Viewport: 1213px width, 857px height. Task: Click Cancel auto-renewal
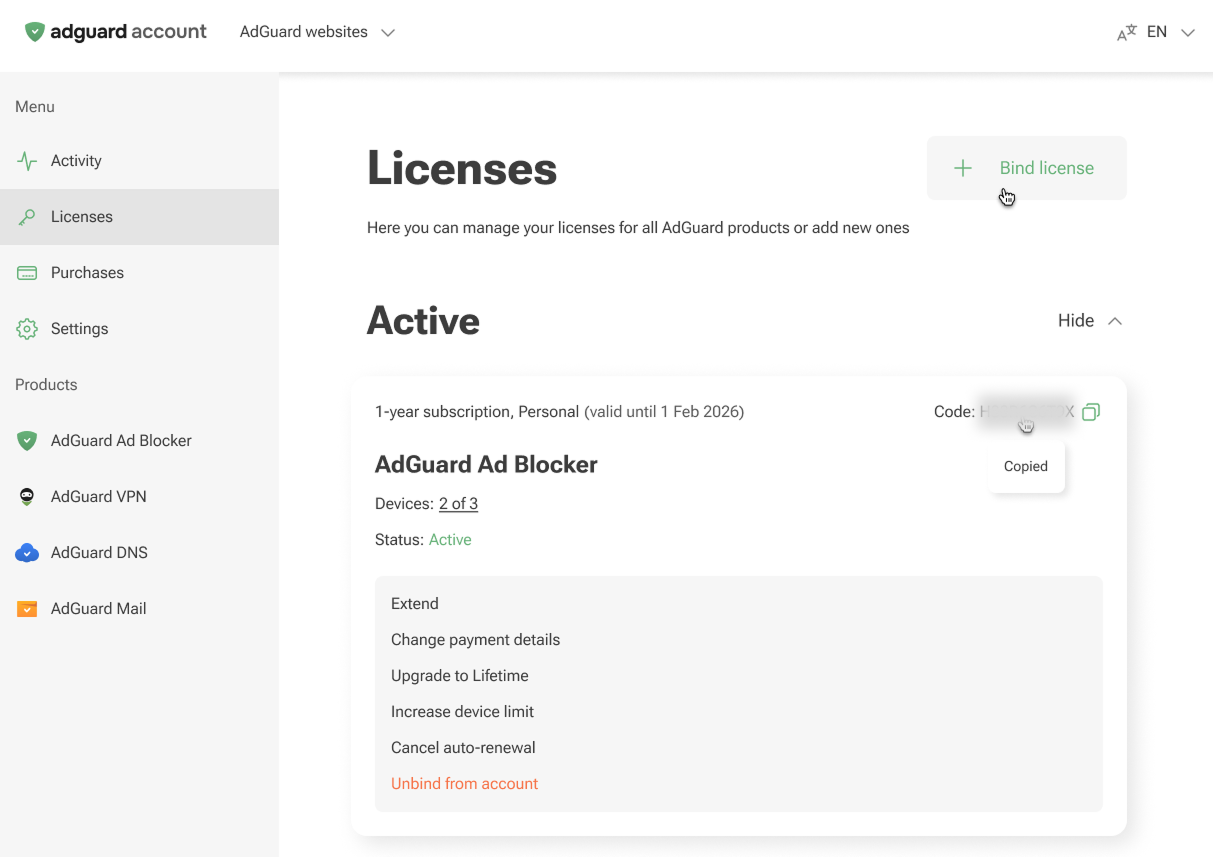pos(463,748)
